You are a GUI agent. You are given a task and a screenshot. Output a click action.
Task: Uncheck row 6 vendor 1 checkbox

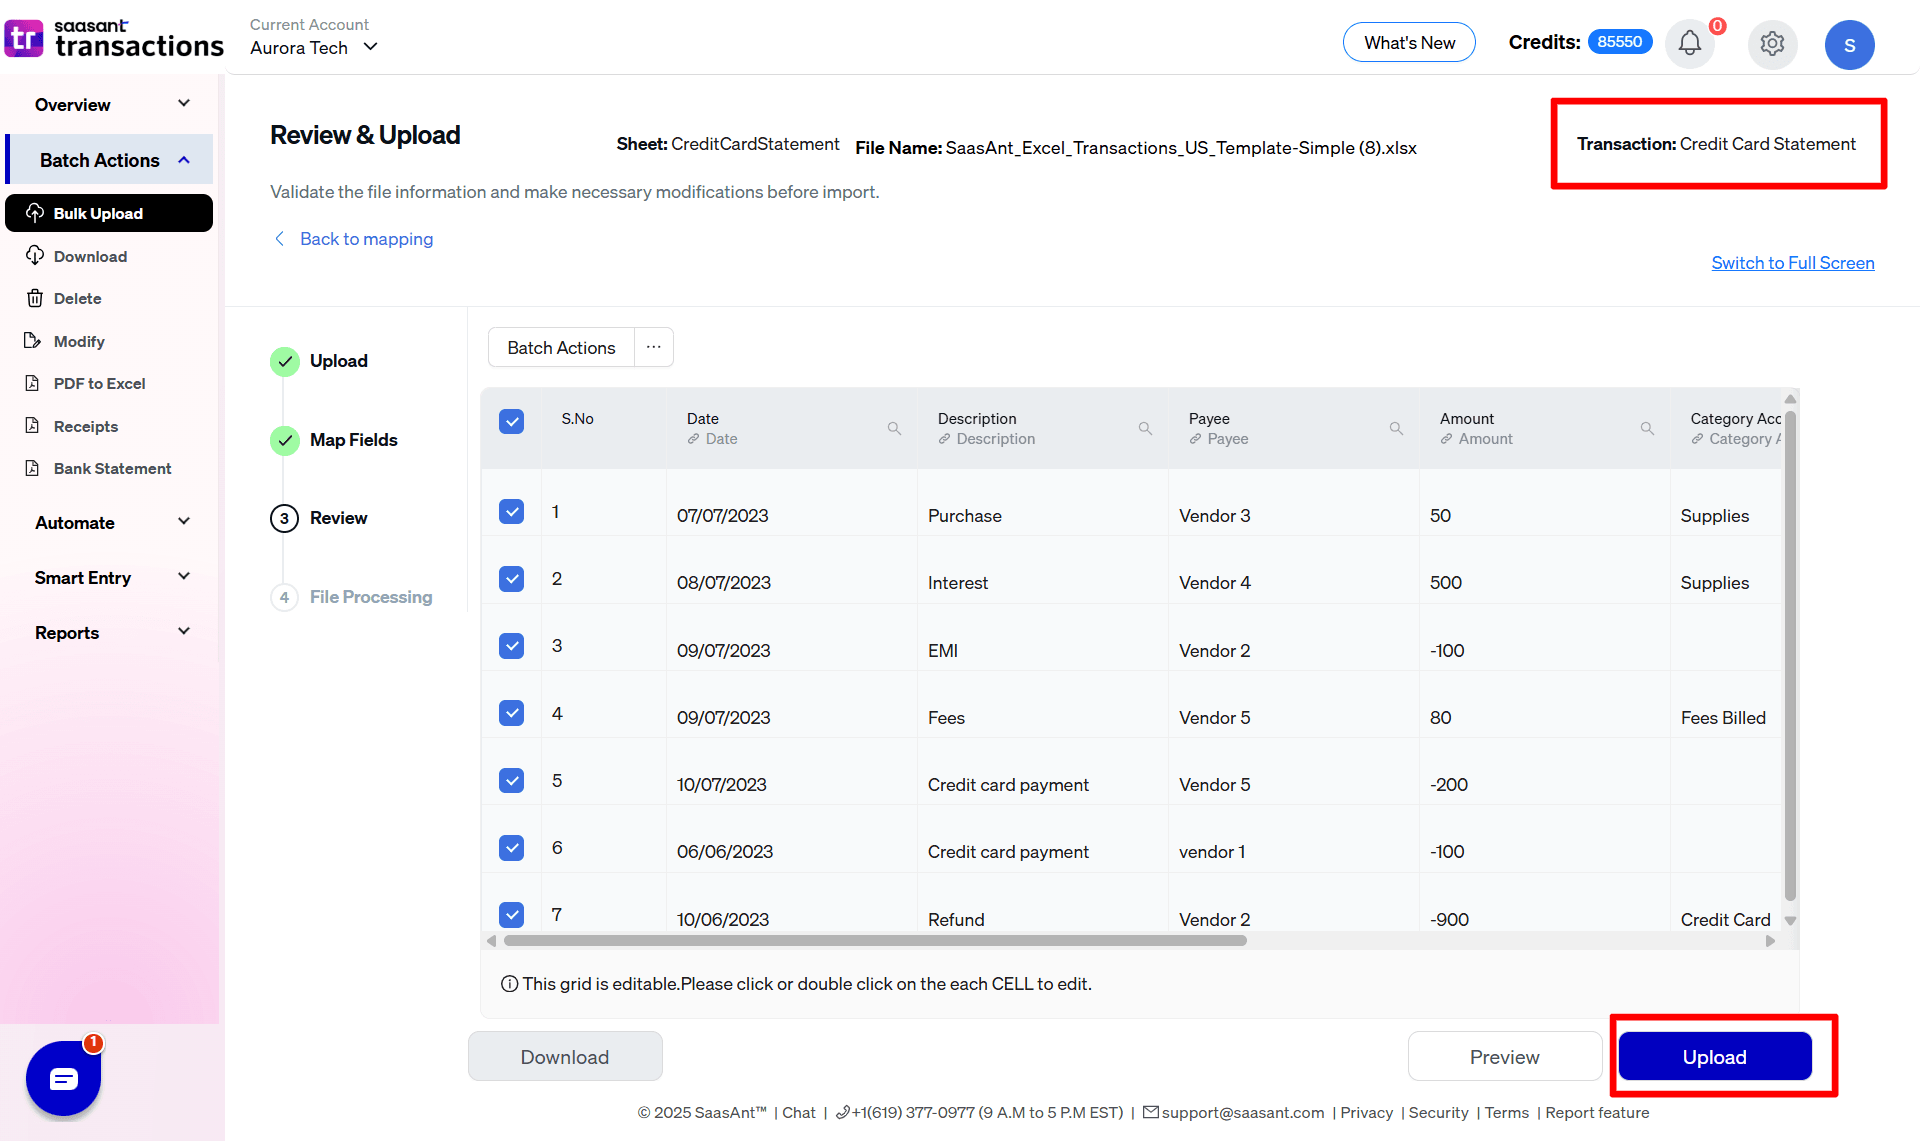pos(511,848)
